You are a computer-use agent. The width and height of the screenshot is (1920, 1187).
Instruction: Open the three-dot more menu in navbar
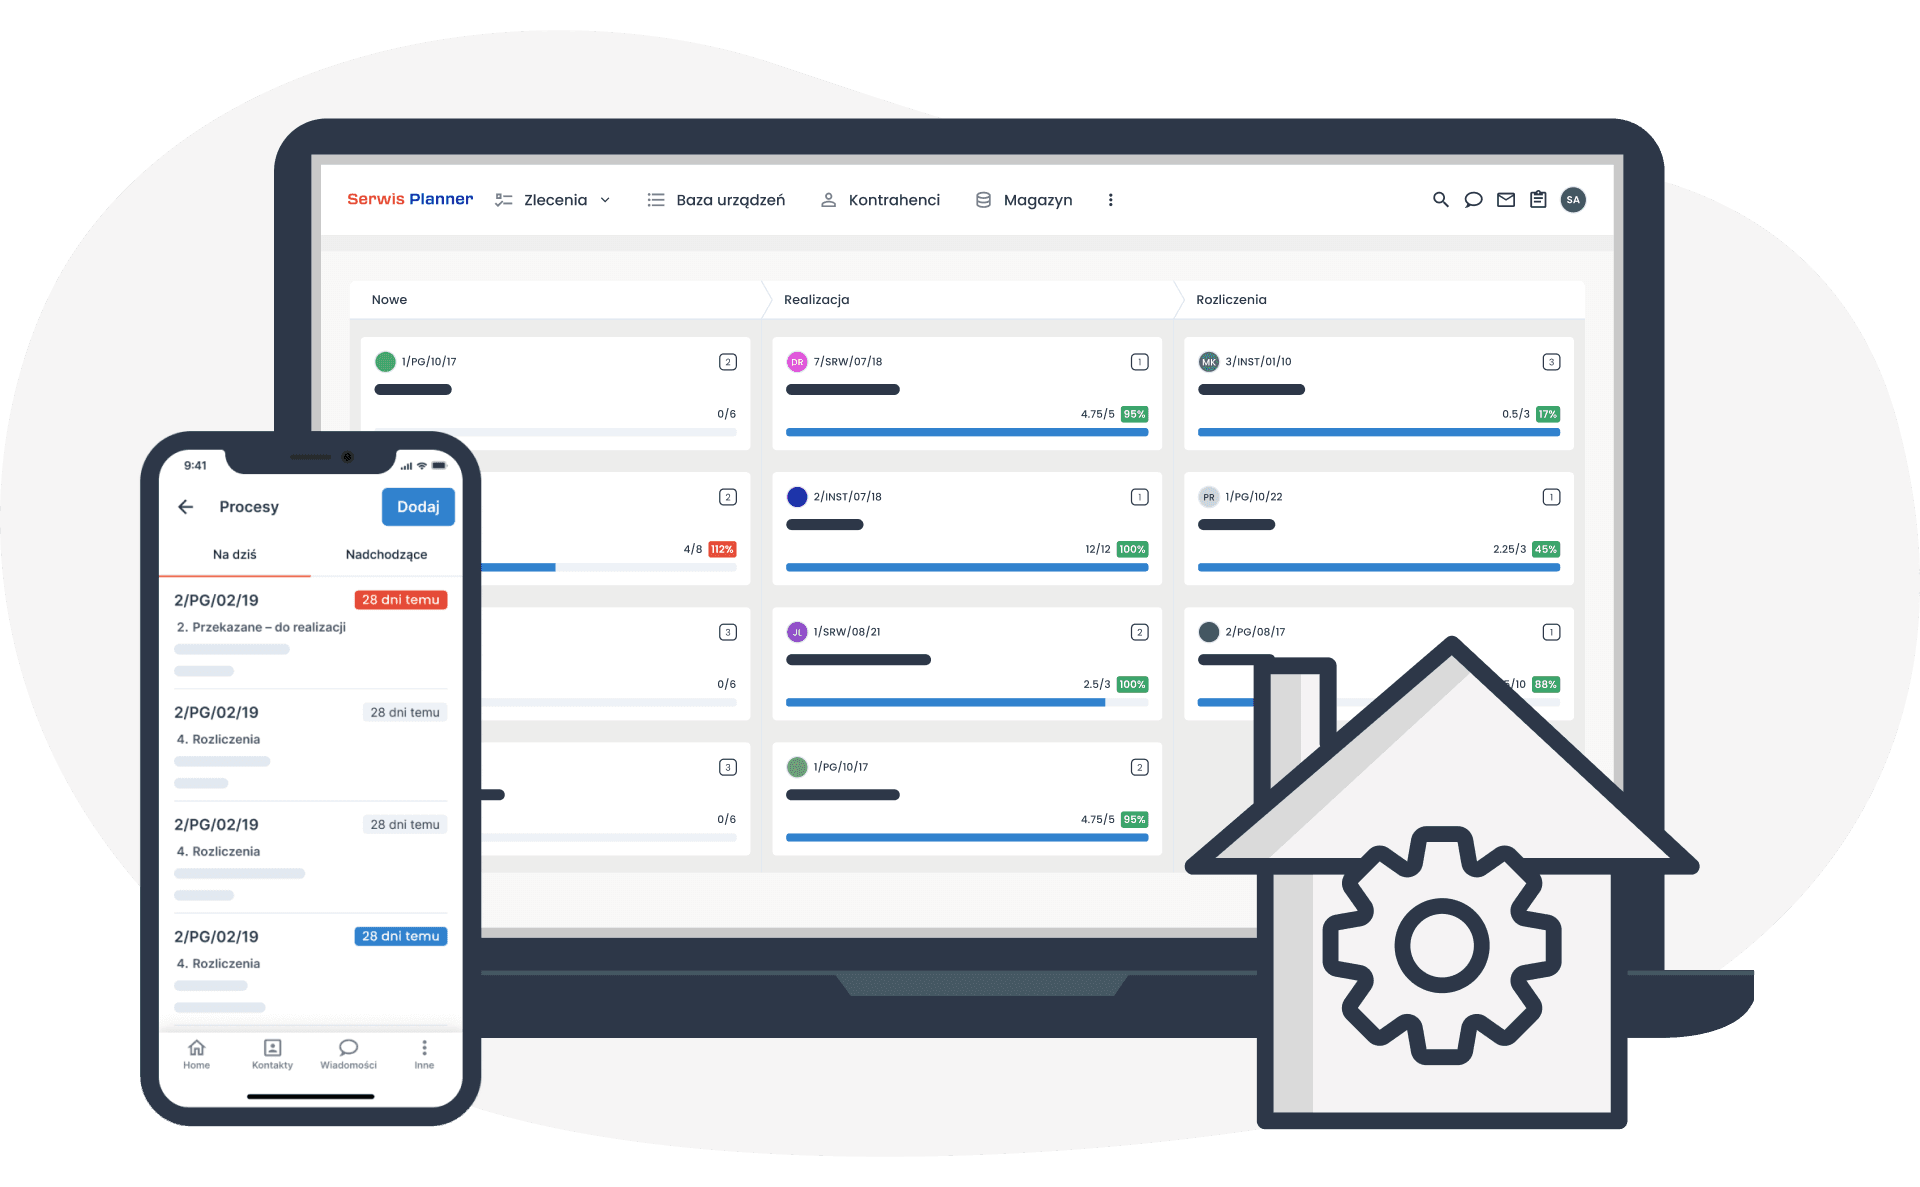[1110, 200]
